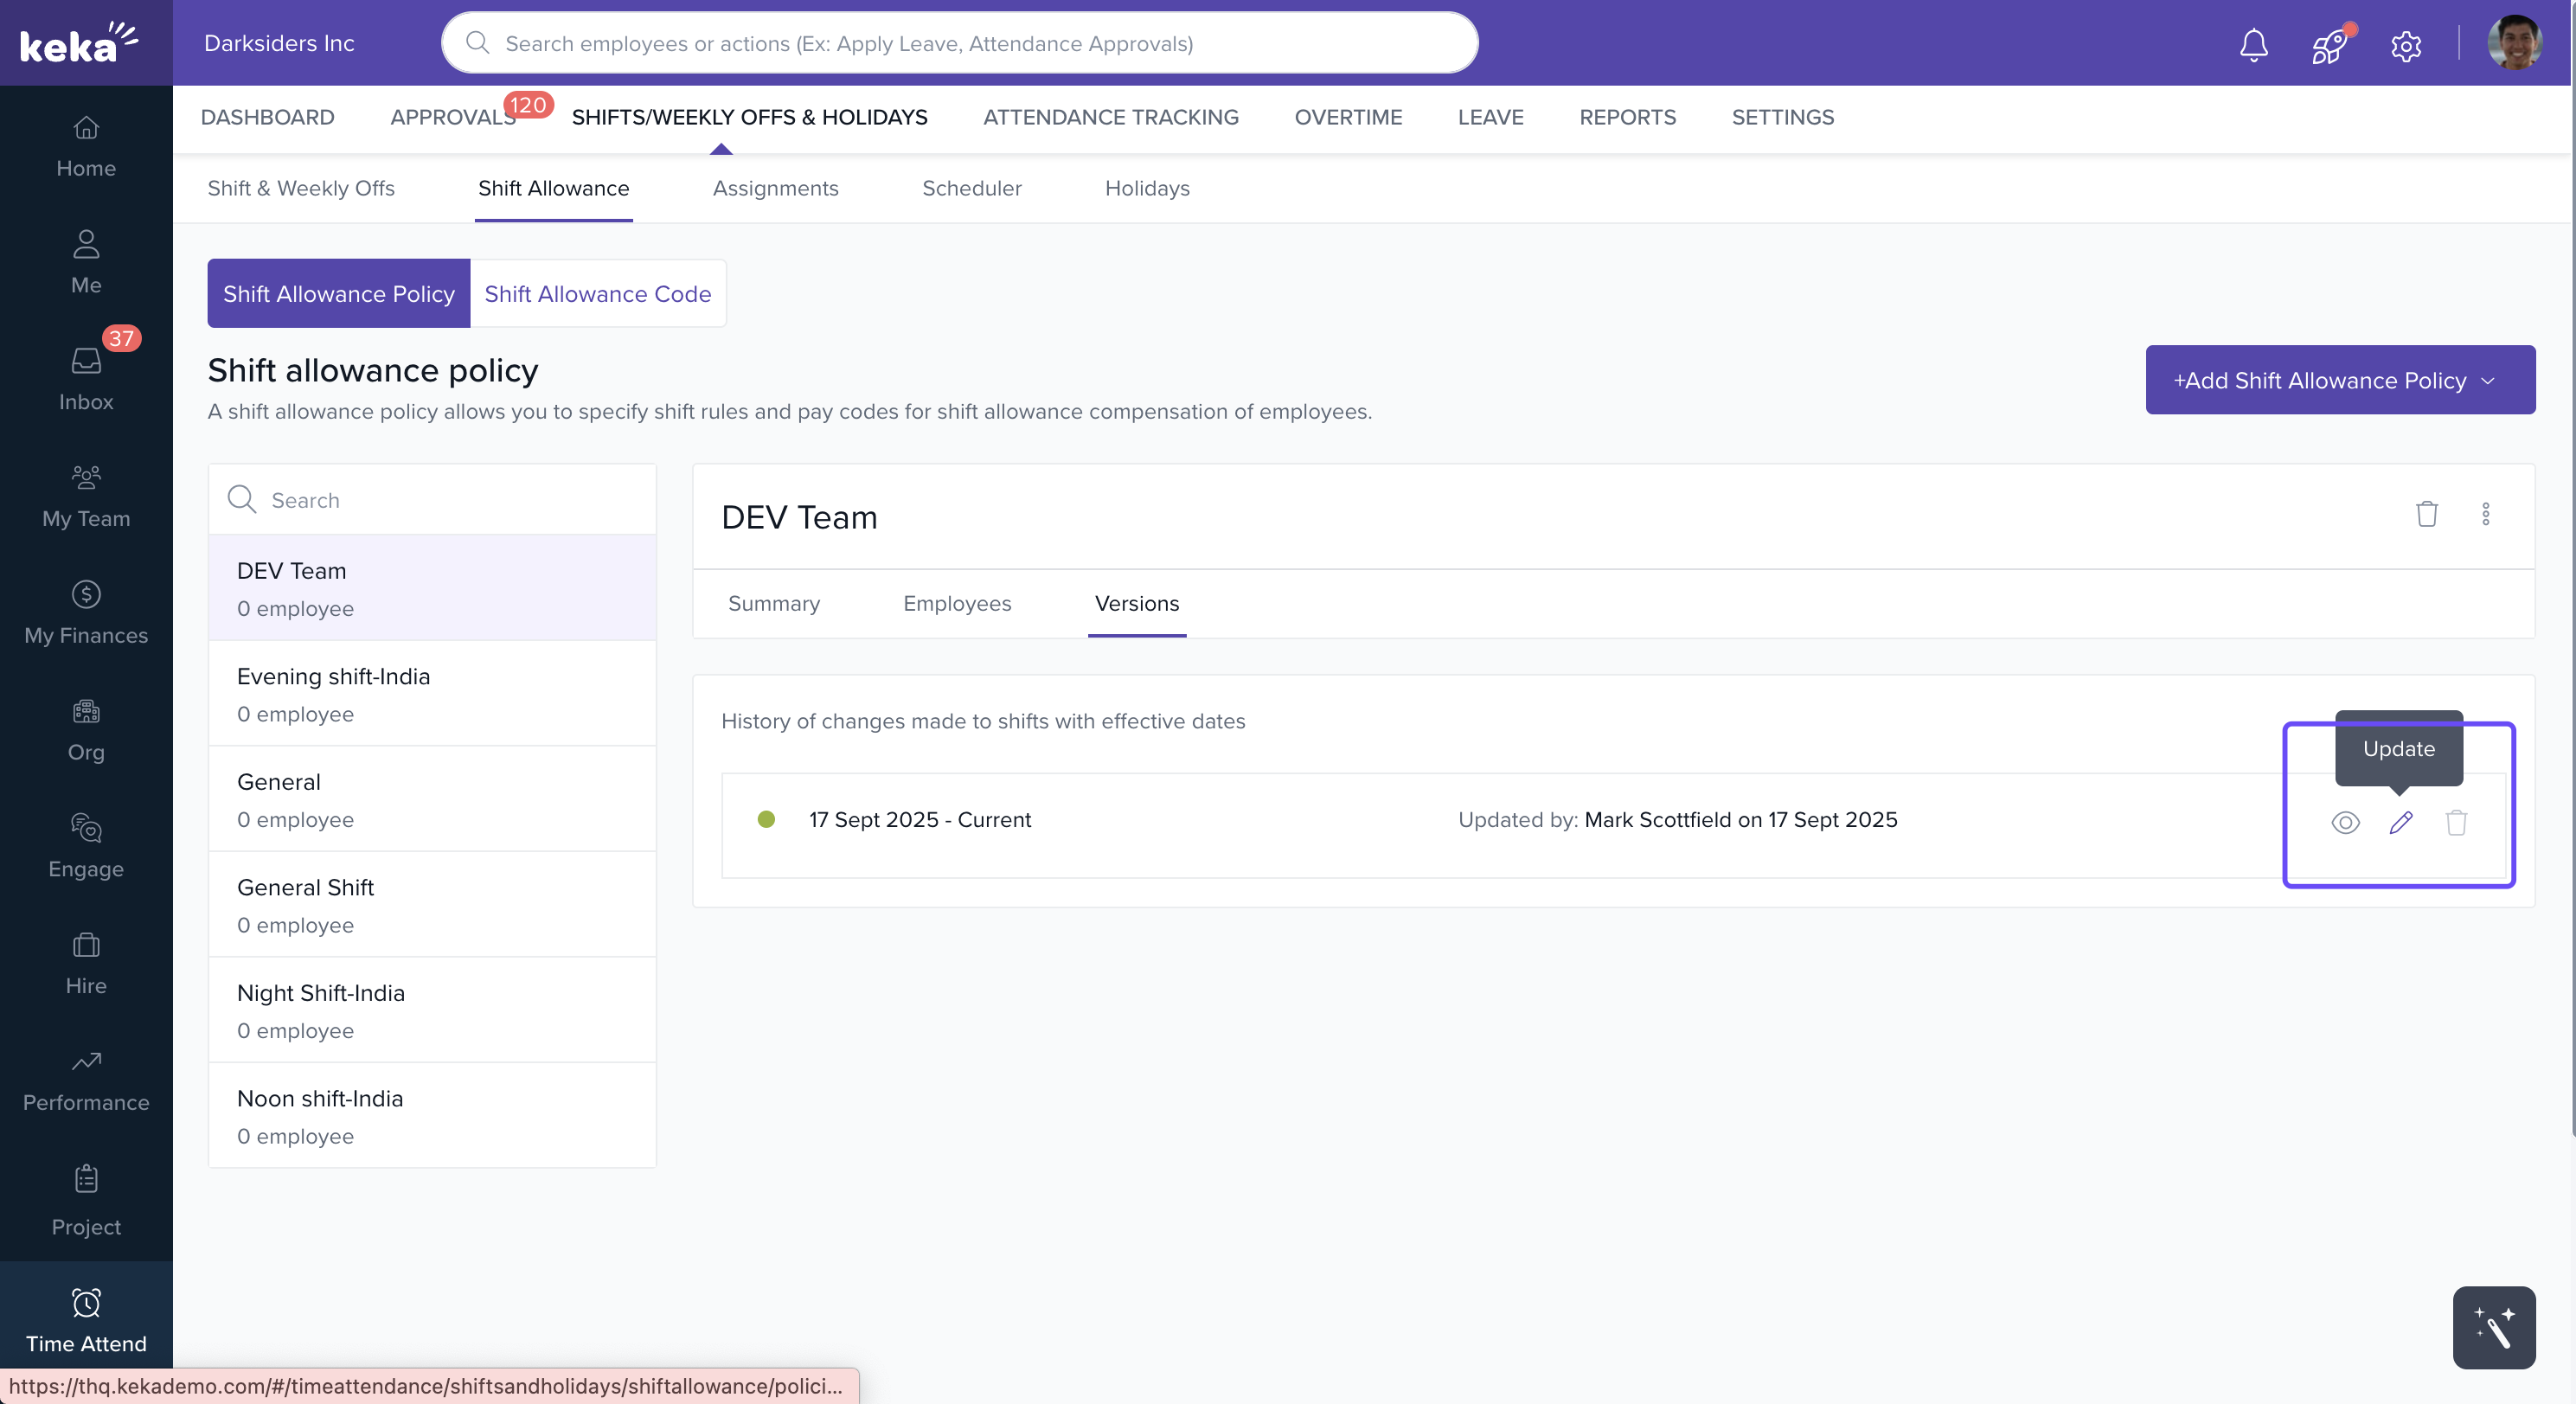Open user profile avatar menu
The image size is (2576, 1404).
[x=2514, y=44]
